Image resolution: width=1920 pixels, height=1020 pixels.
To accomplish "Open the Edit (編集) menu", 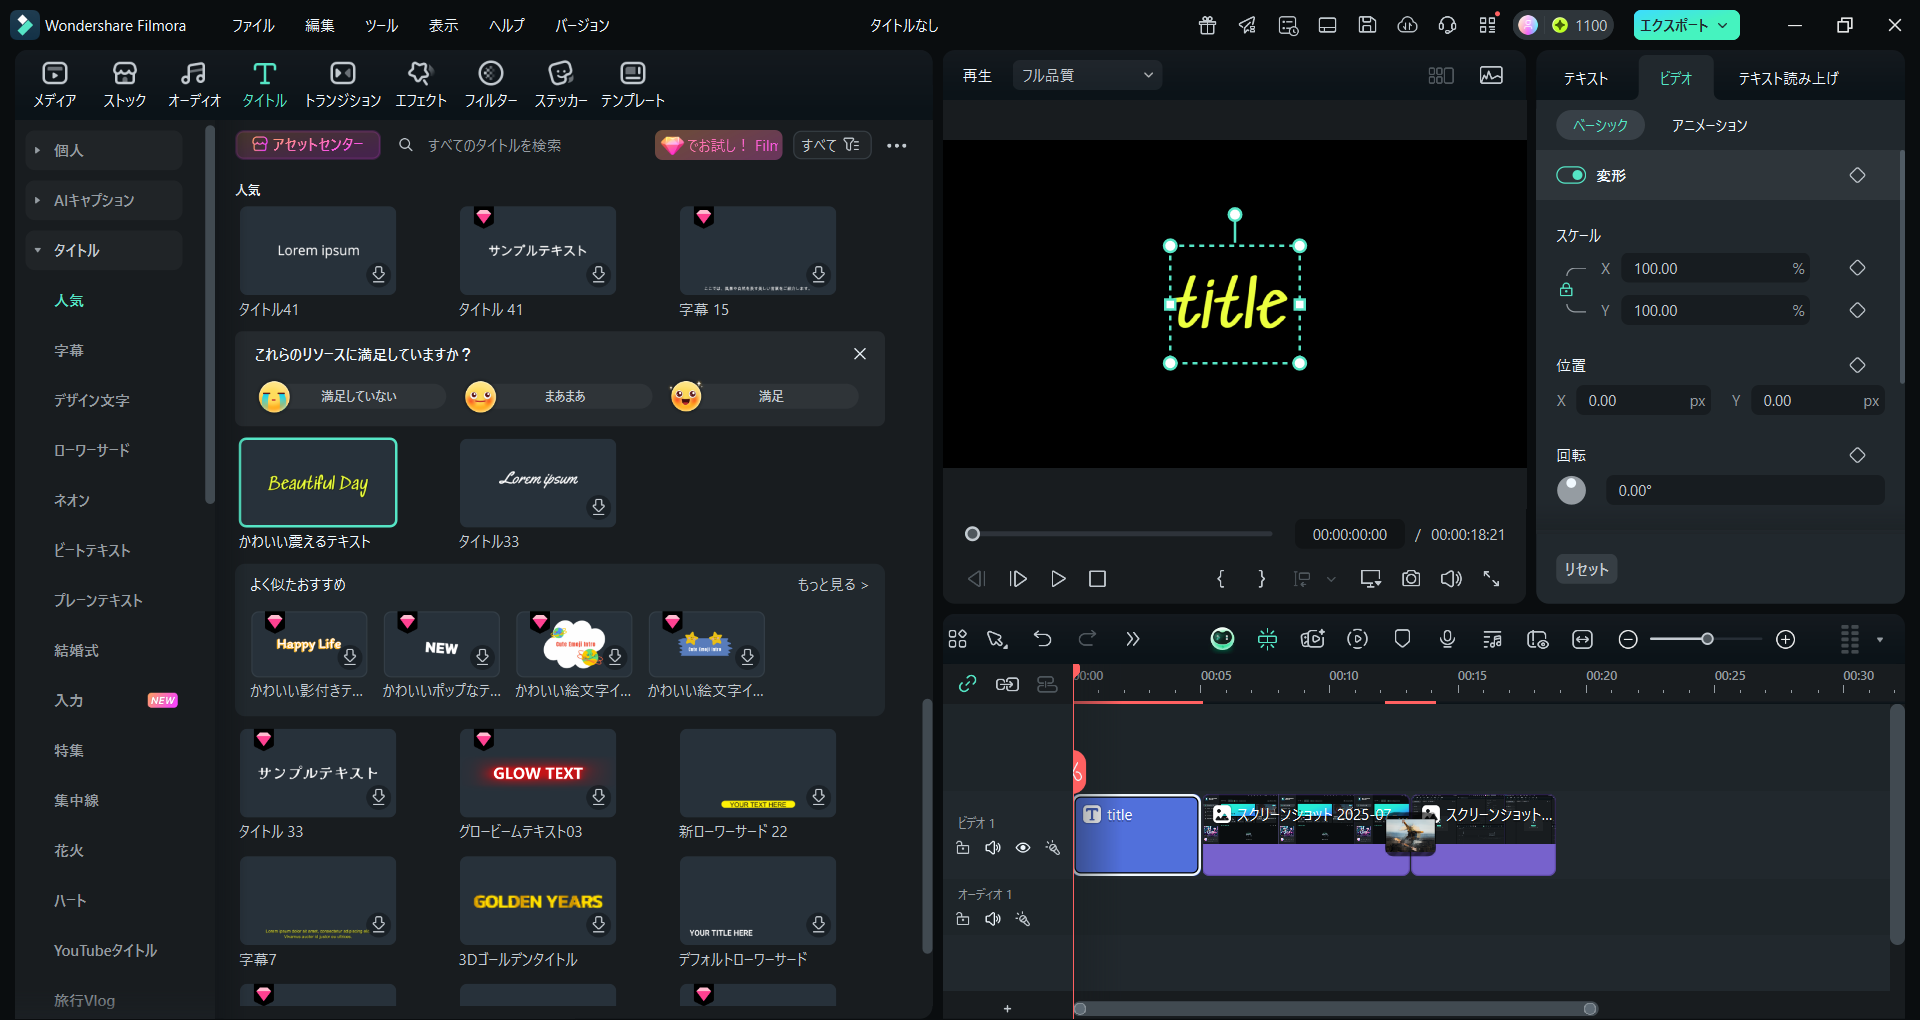I will pyautogui.click(x=320, y=25).
